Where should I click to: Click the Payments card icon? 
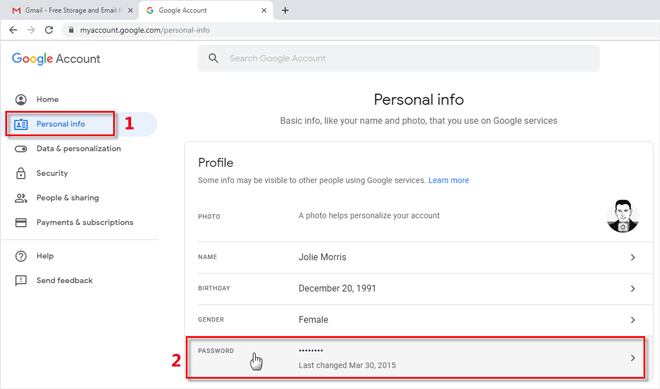[21, 222]
